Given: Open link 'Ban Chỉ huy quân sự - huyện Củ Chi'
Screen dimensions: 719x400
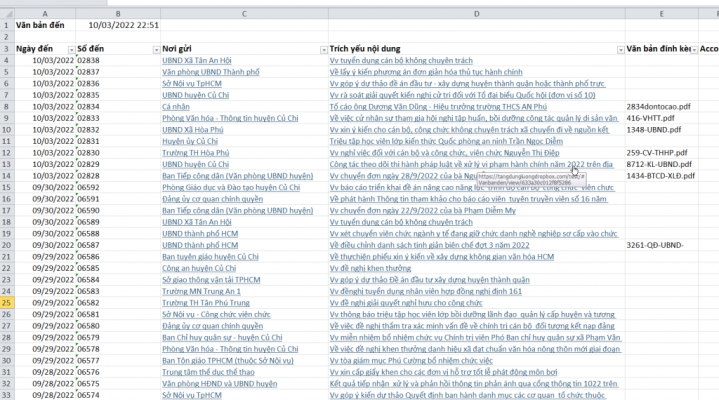Looking at the screenshot, I should click(222, 337).
